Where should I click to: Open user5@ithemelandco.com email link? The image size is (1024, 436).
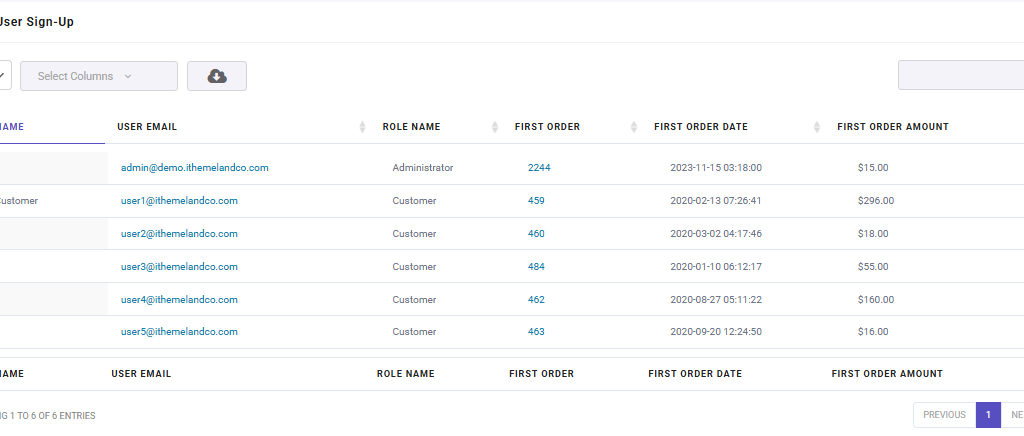(x=179, y=332)
